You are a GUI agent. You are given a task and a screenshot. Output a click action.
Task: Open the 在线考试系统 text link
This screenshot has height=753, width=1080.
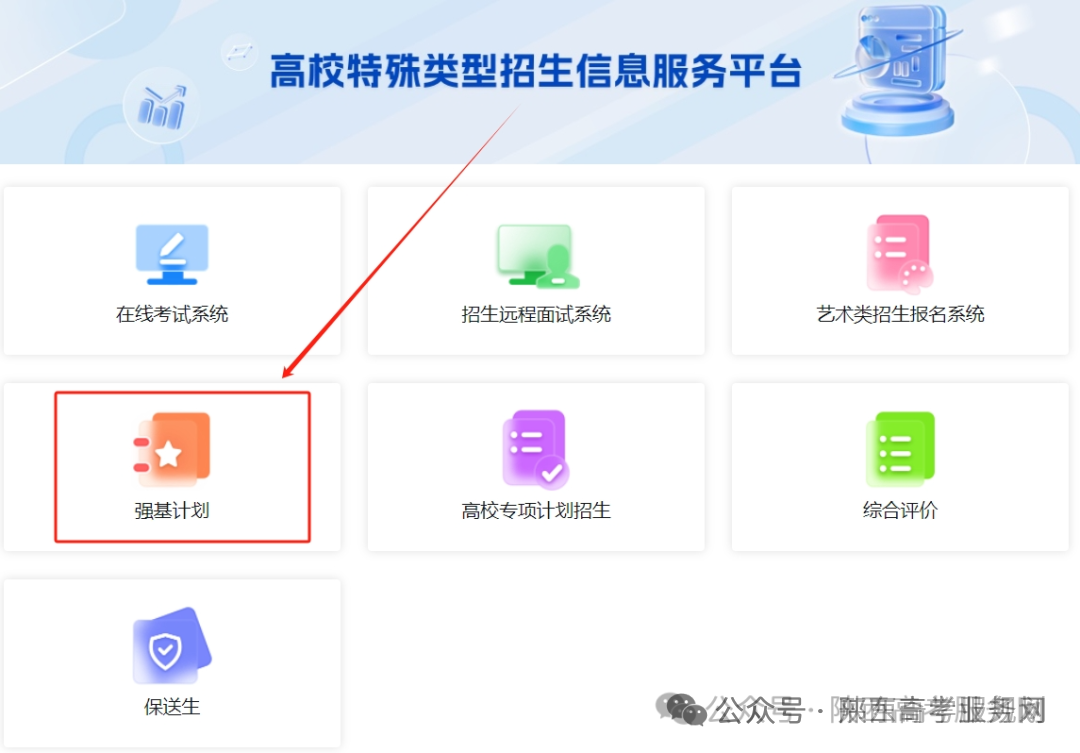(x=172, y=314)
